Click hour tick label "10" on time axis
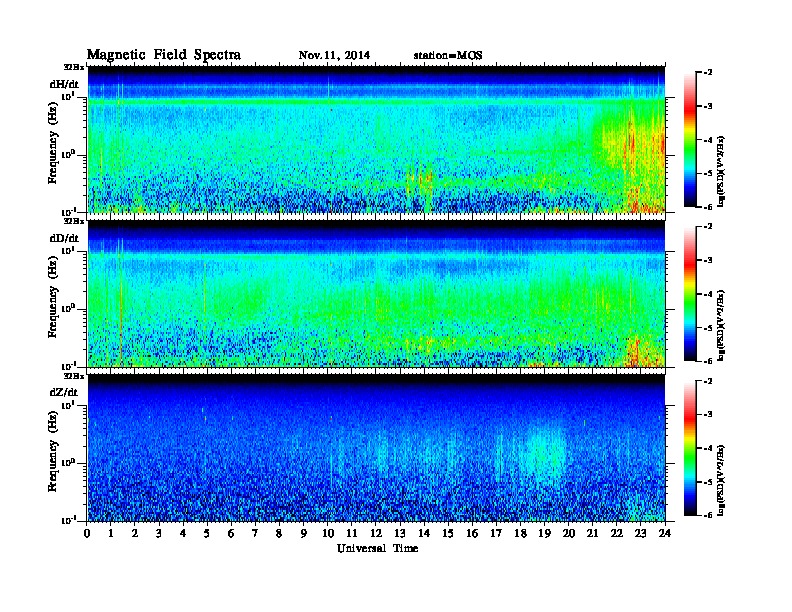Image resolution: width=792 pixels, height=612 pixels. tap(328, 534)
